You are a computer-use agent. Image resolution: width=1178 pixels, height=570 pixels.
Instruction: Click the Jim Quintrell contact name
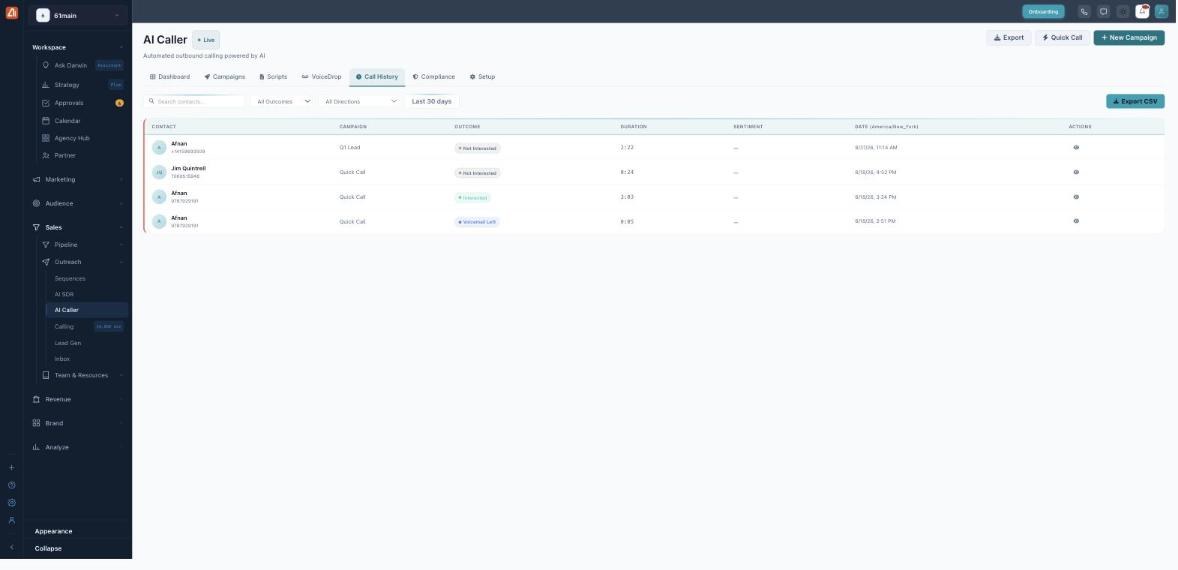pos(189,168)
